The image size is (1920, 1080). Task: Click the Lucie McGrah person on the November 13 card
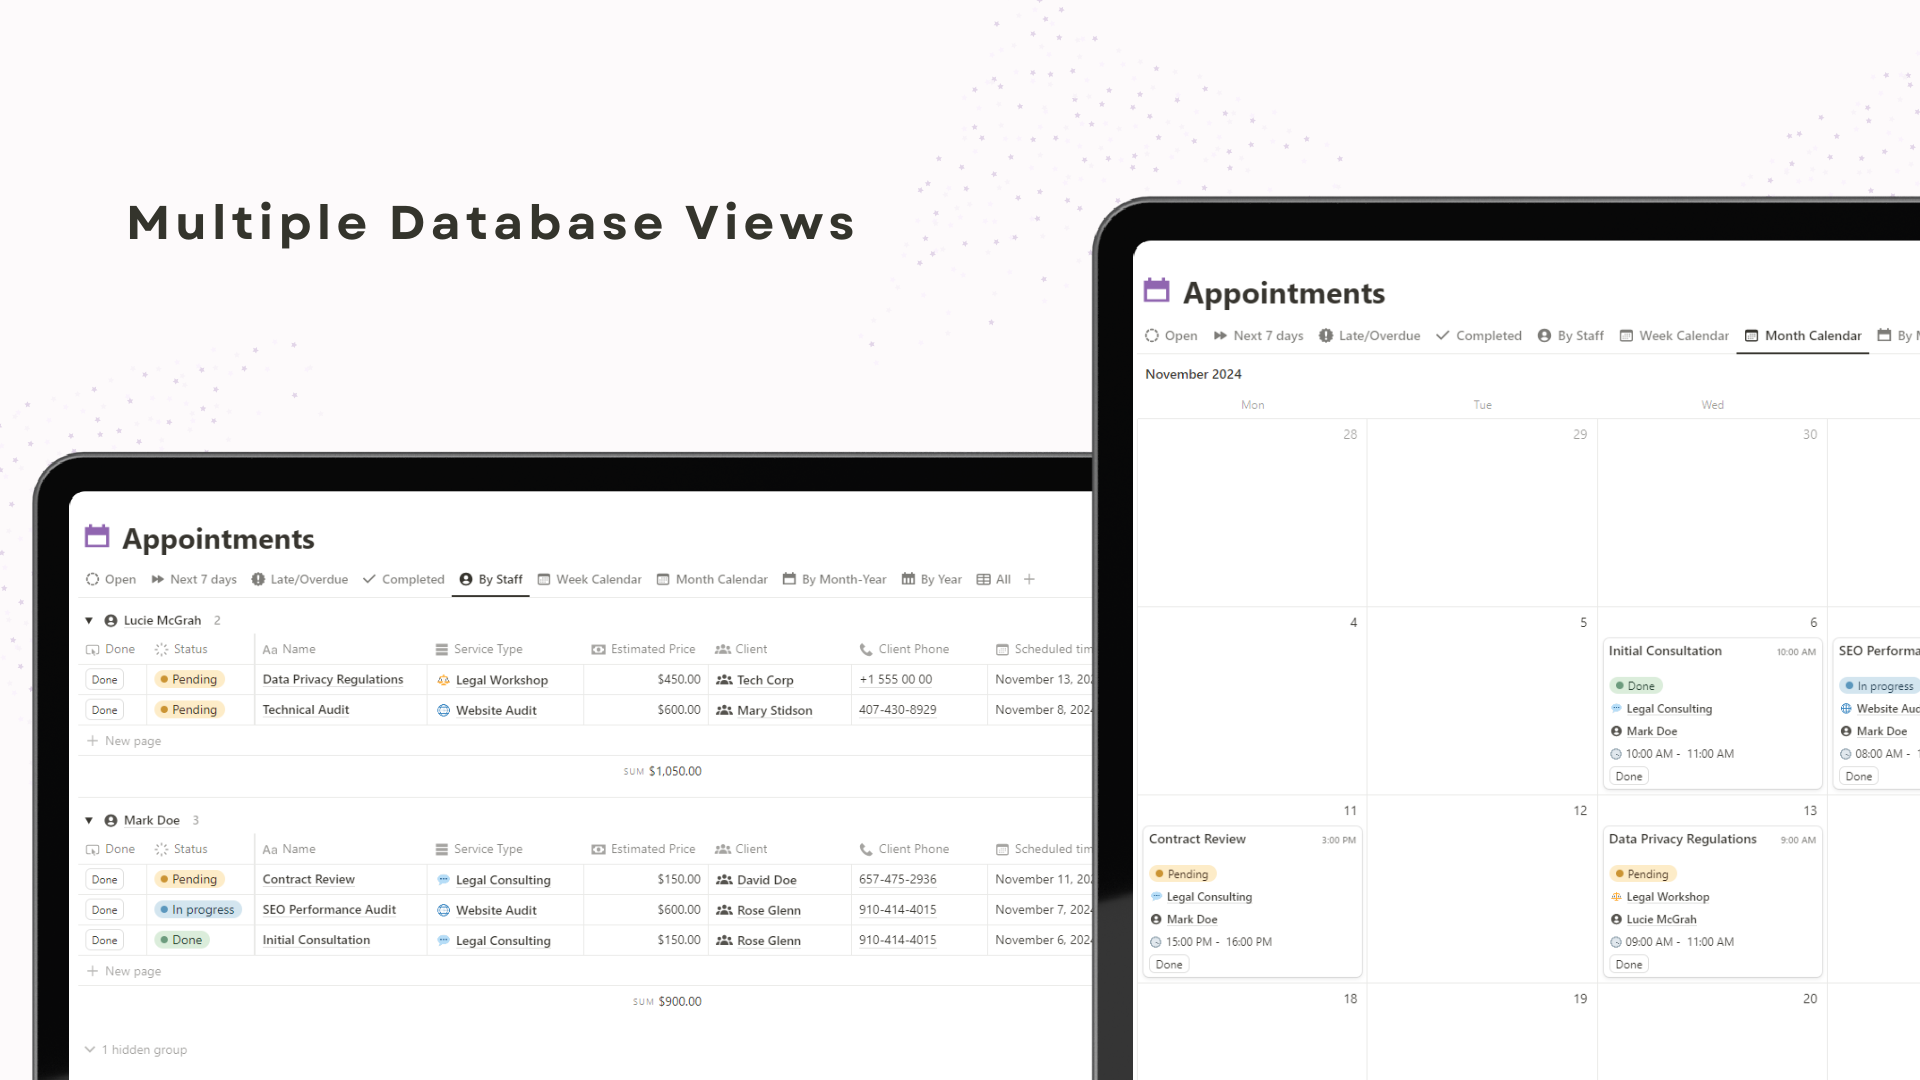pos(1653,919)
